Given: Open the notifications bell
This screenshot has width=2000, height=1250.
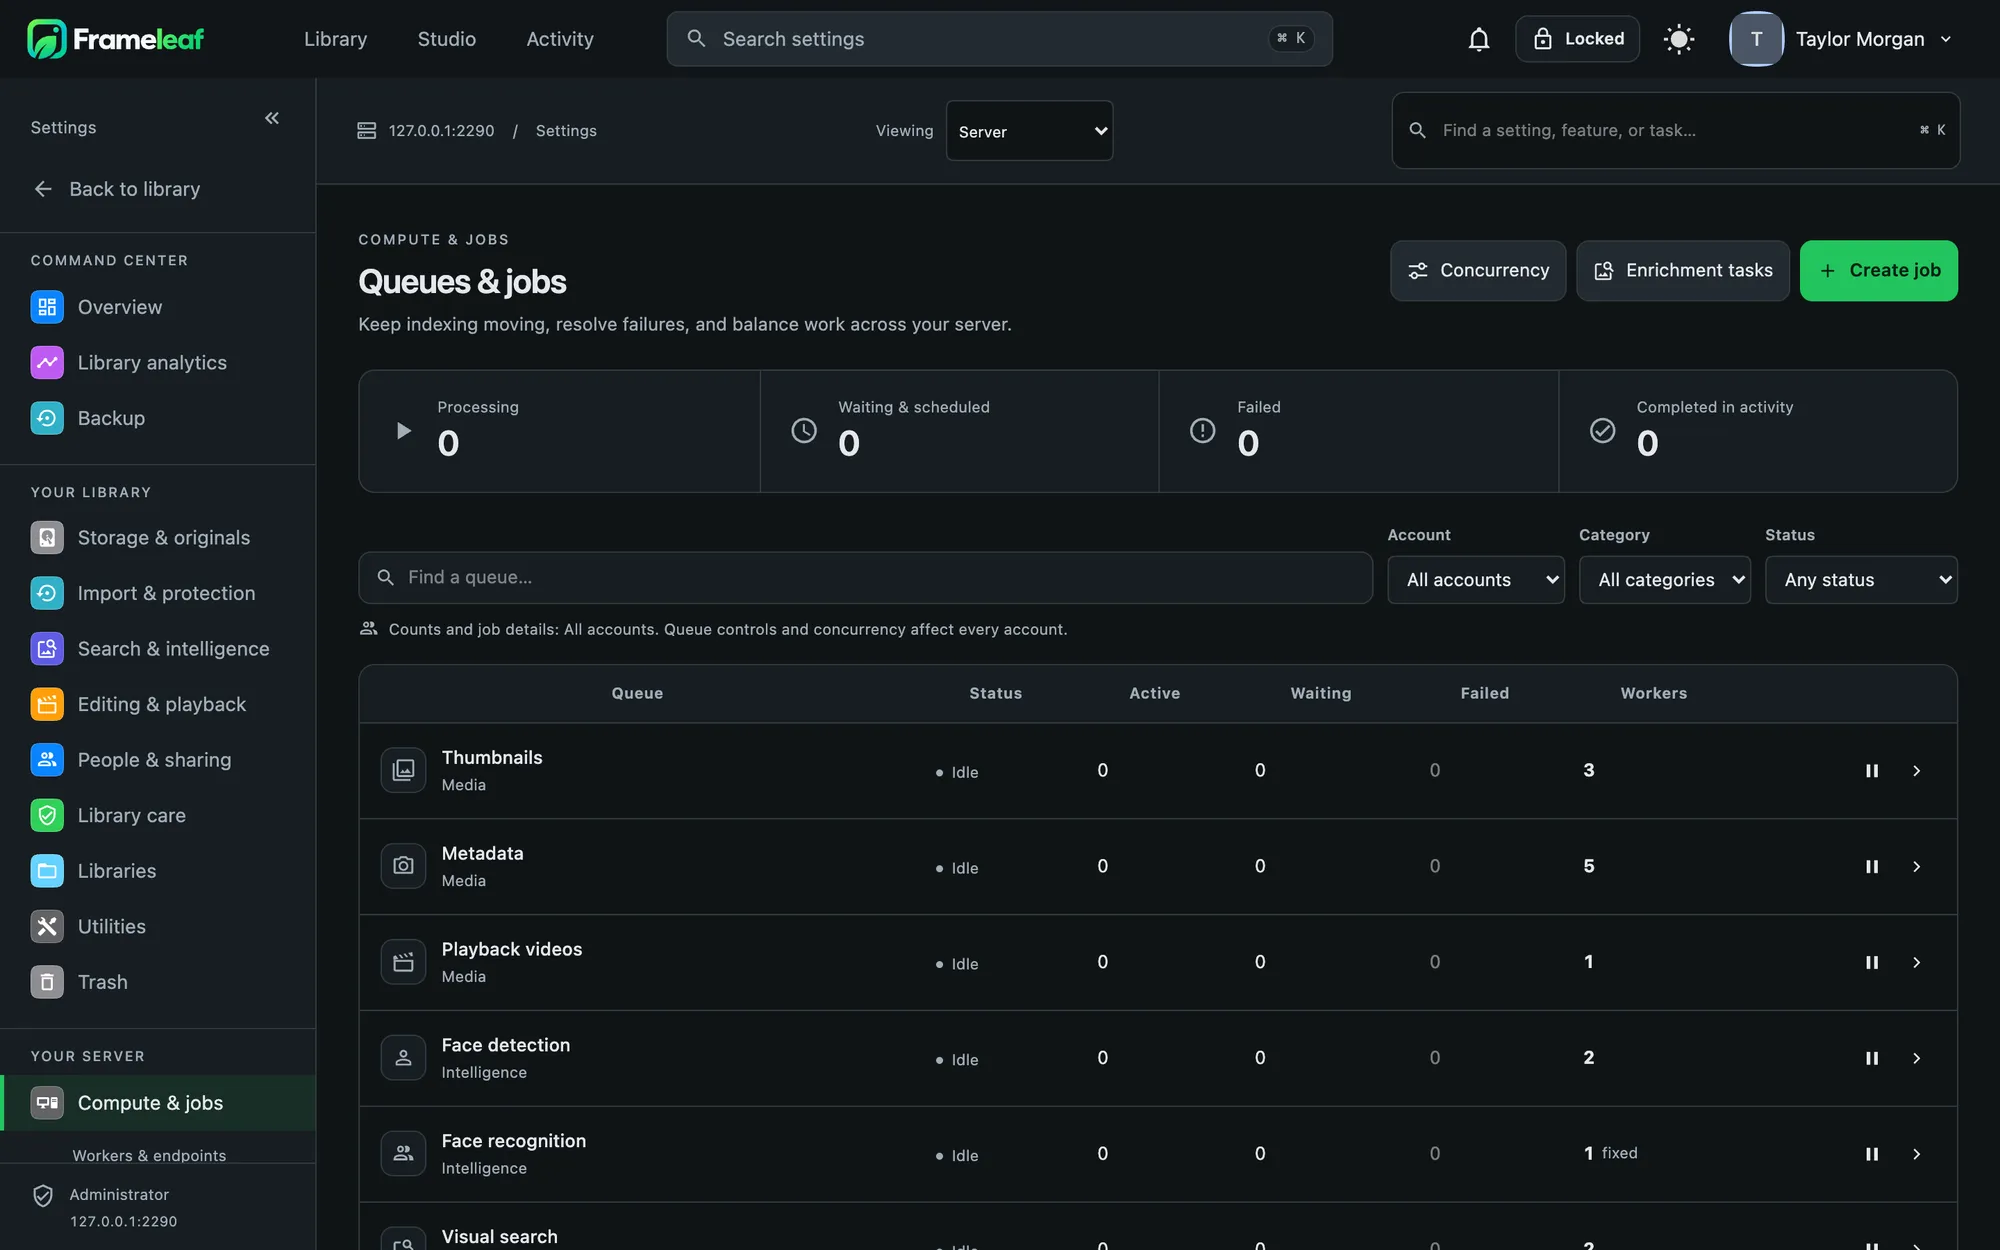Looking at the screenshot, I should click(x=1478, y=39).
